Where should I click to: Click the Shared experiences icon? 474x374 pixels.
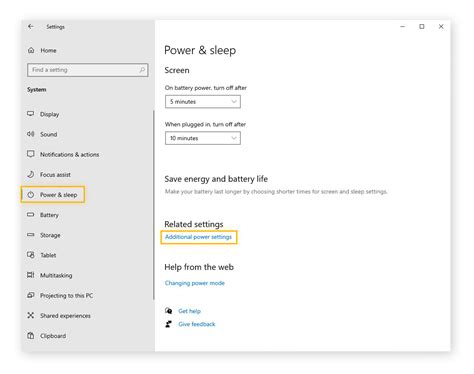pyautogui.click(x=31, y=315)
